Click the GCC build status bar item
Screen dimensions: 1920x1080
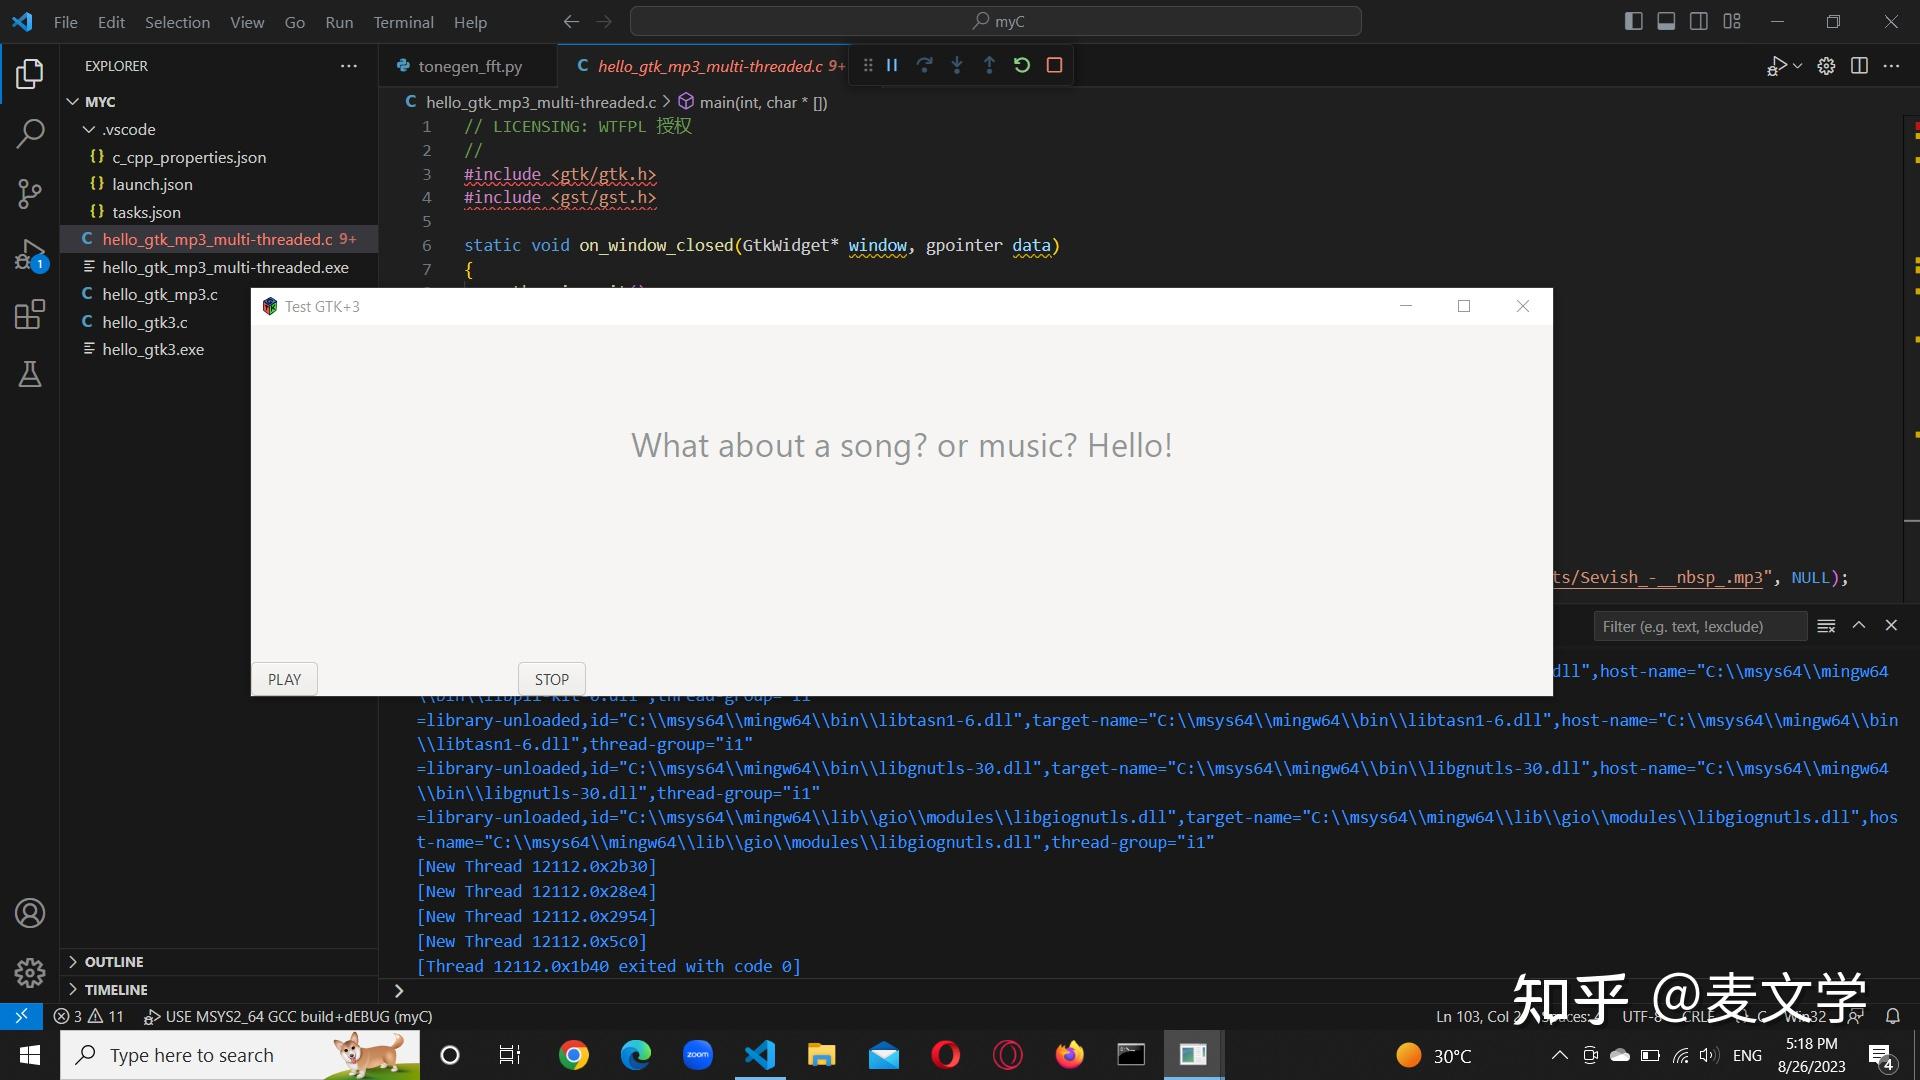pyautogui.click(x=294, y=1015)
